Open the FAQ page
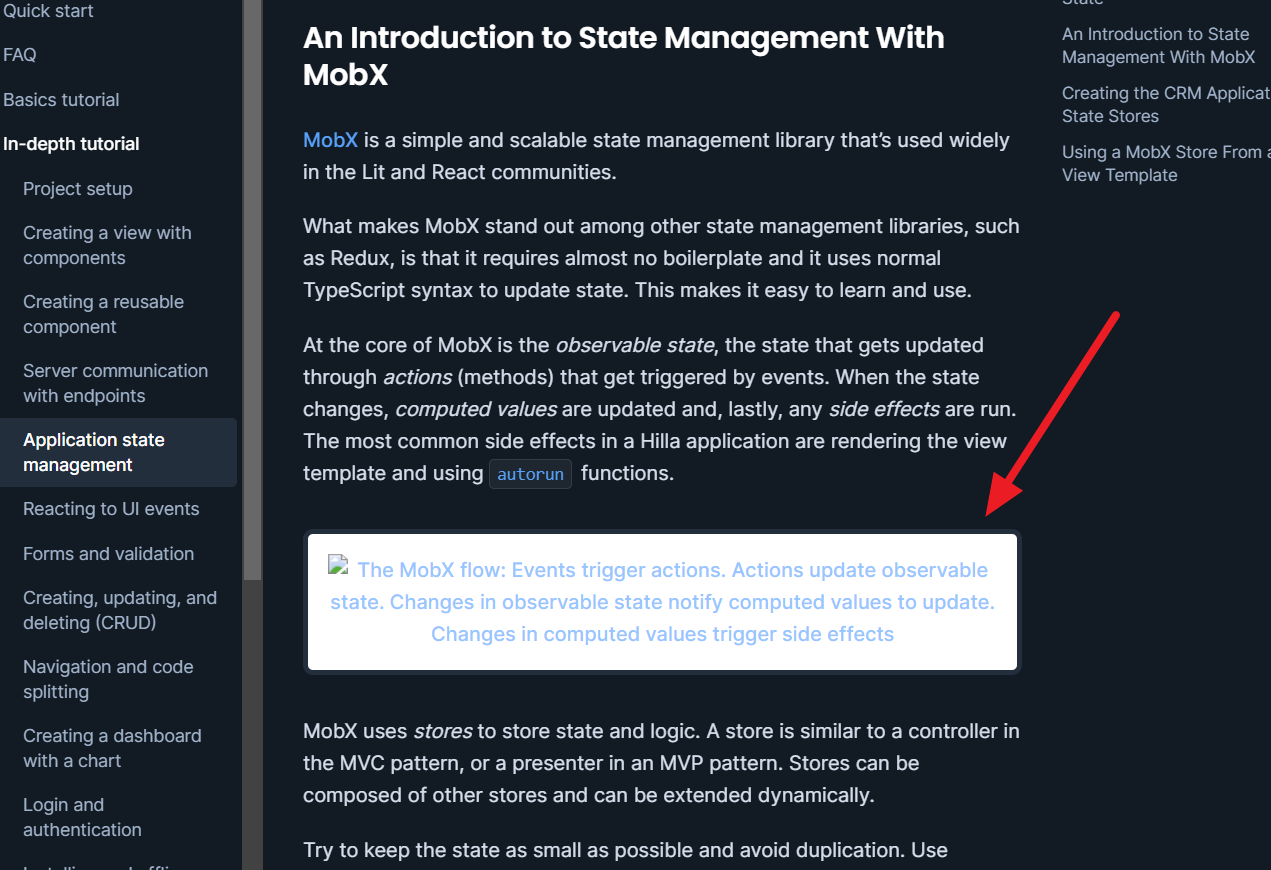This screenshot has height=870, width=1271. (x=20, y=54)
